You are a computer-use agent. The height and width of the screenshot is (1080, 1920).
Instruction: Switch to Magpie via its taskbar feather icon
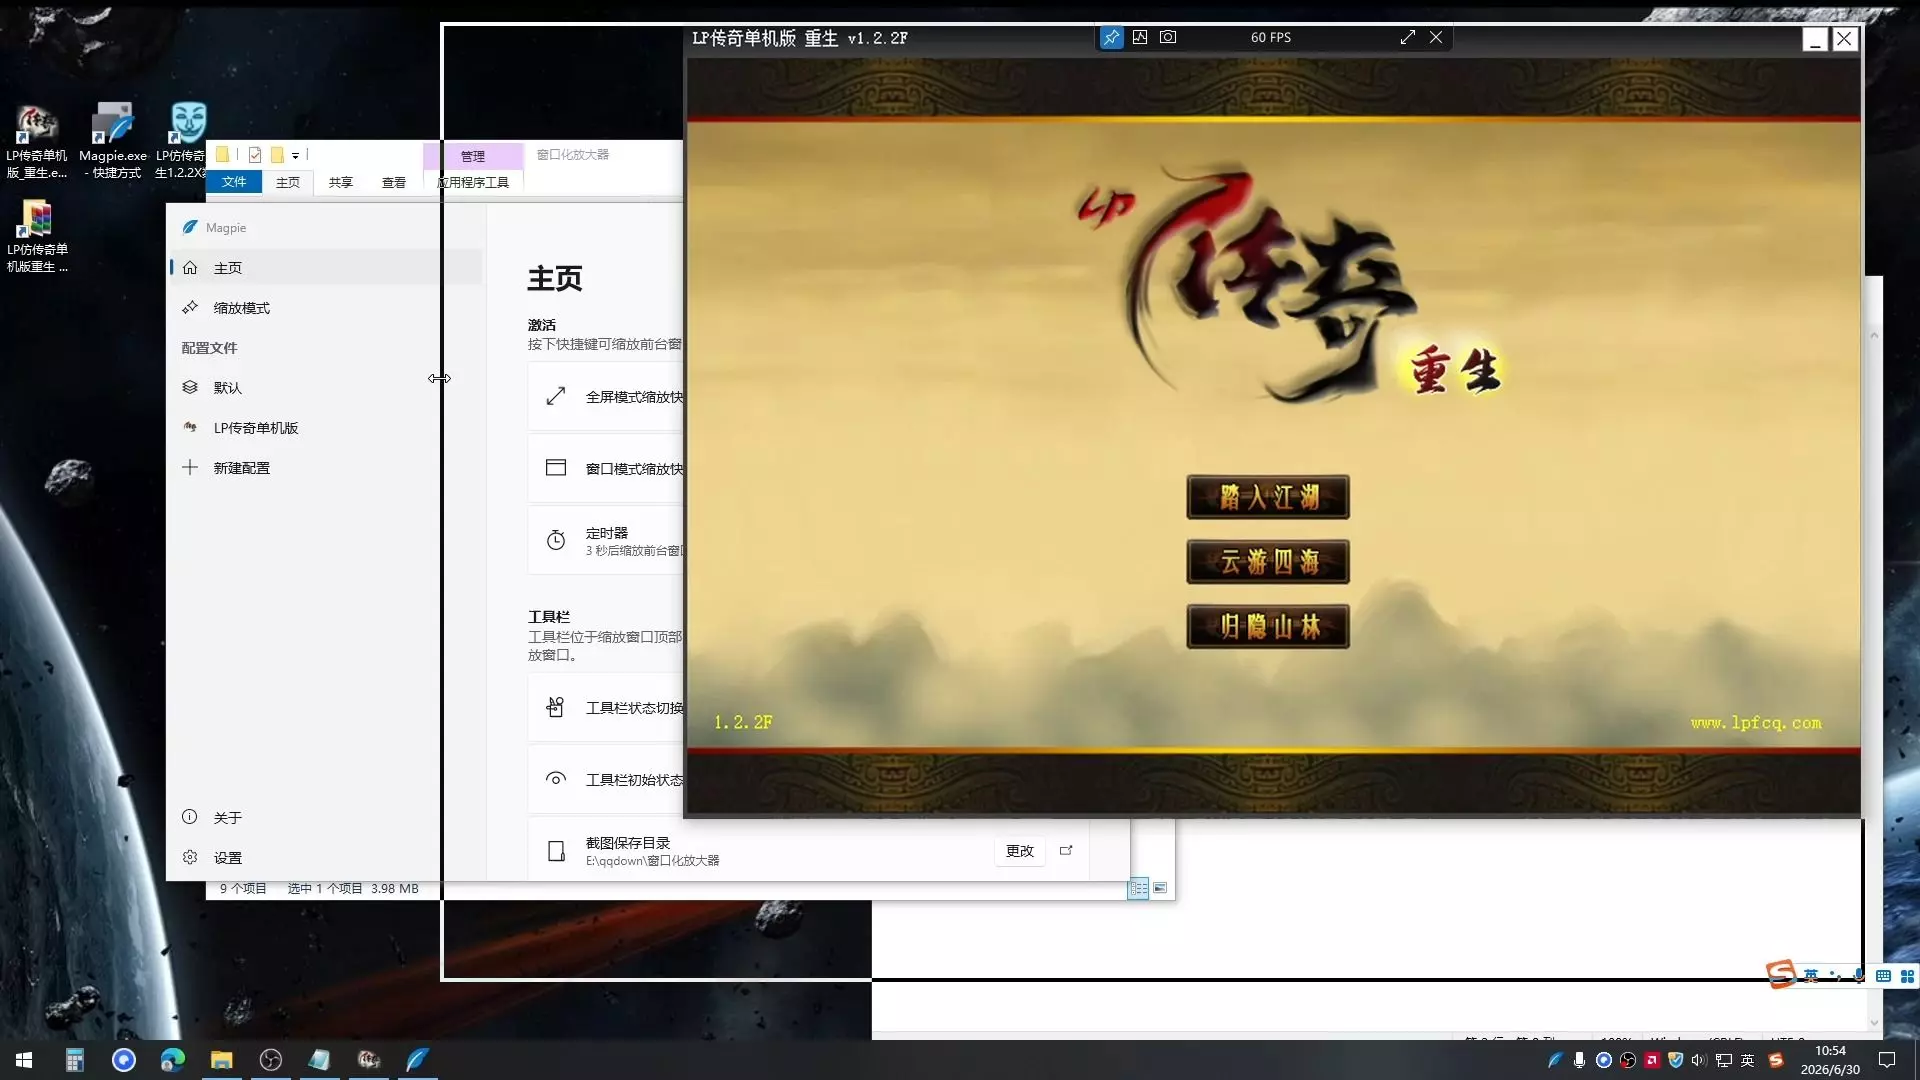[417, 1060]
